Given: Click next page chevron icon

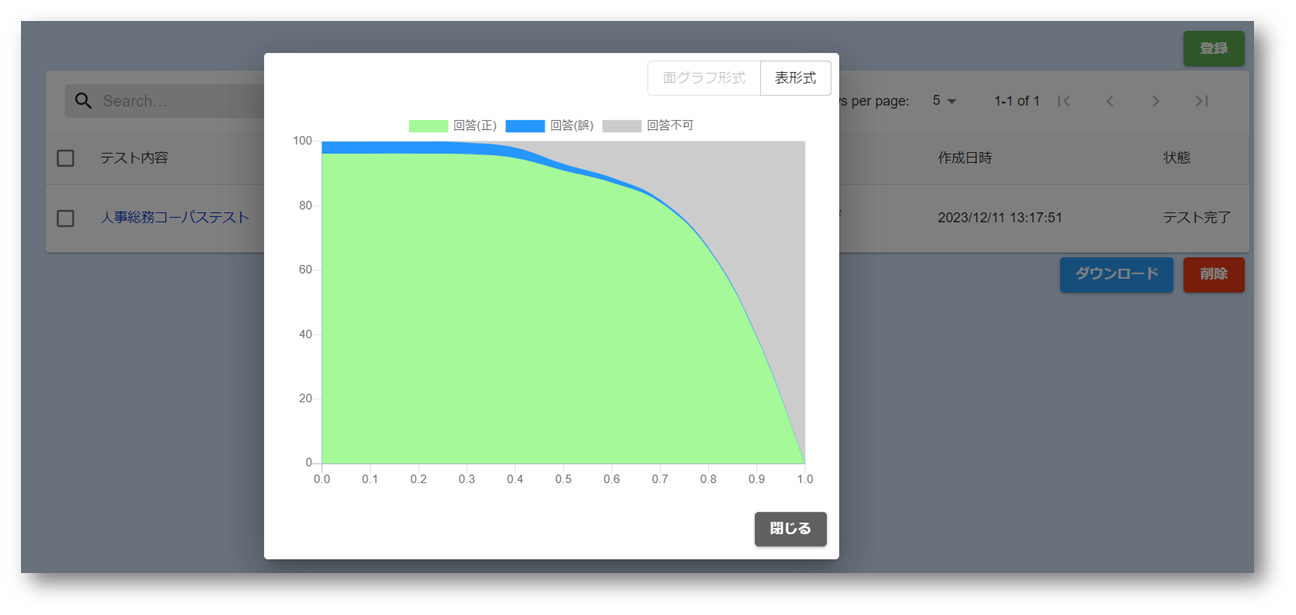Looking at the screenshot, I should click(1156, 101).
